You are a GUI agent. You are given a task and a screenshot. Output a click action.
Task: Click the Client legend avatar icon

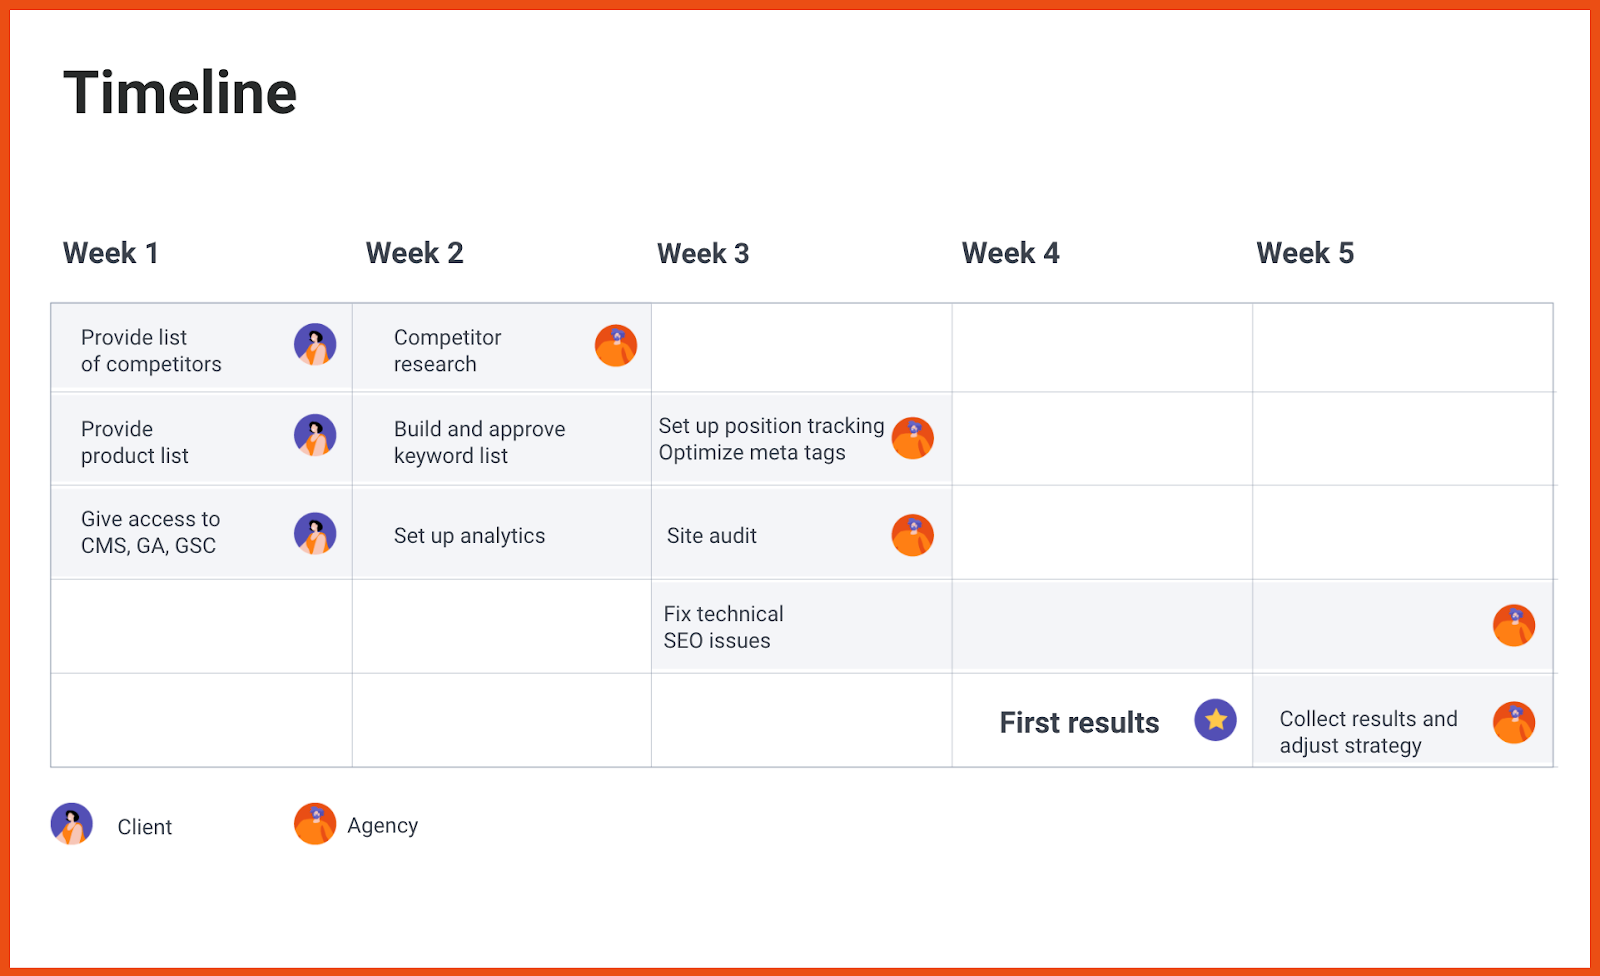point(72,824)
